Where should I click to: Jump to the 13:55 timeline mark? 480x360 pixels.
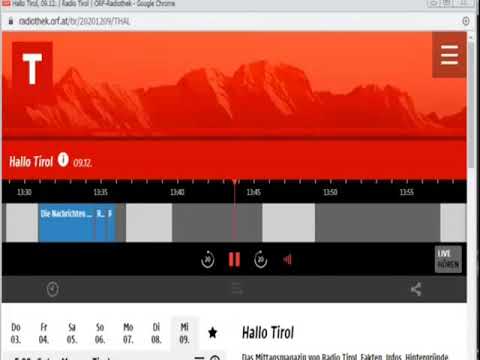coord(407,192)
